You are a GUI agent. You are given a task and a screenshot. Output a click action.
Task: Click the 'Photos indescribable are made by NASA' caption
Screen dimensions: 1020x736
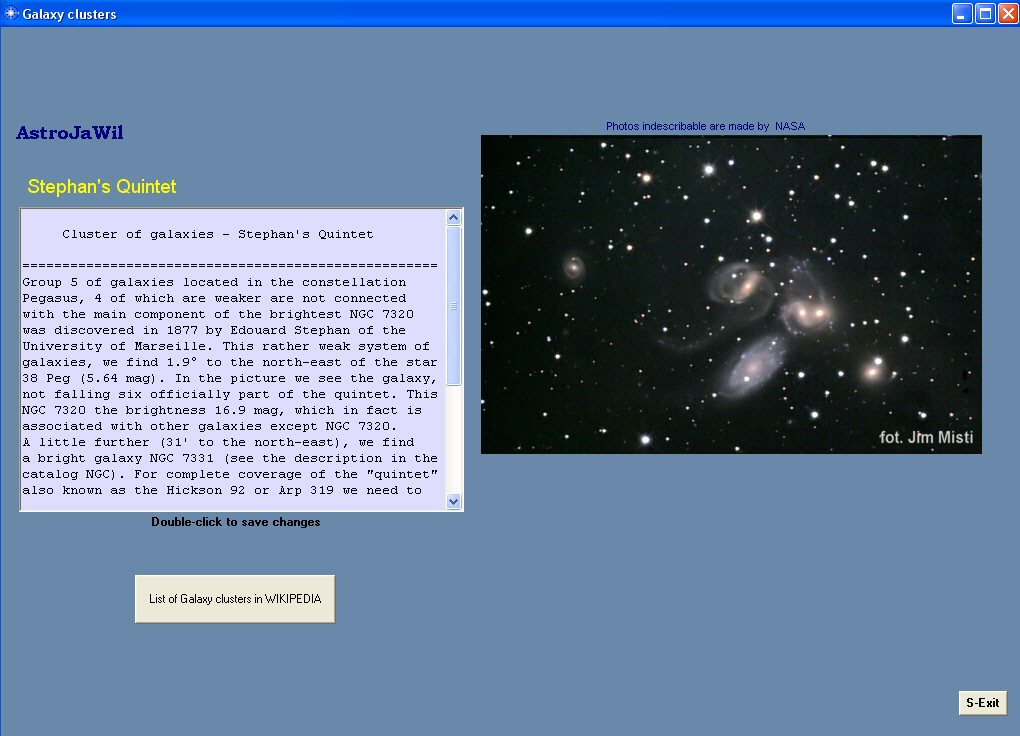click(x=705, y=126)
